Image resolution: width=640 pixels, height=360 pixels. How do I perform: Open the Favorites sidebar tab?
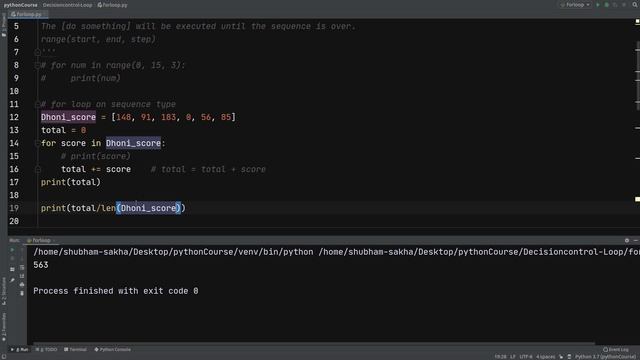4,327
